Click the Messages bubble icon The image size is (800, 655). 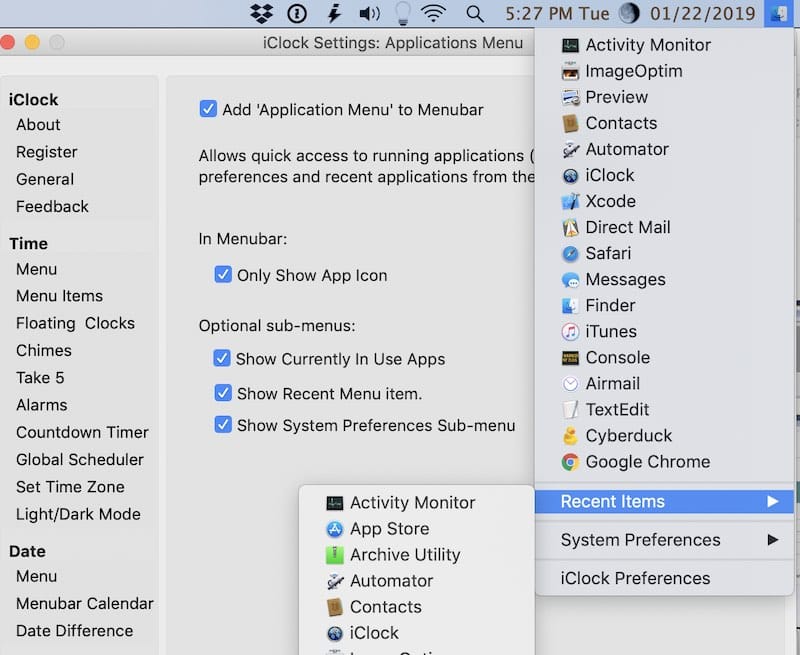click(x=570, y=280)
